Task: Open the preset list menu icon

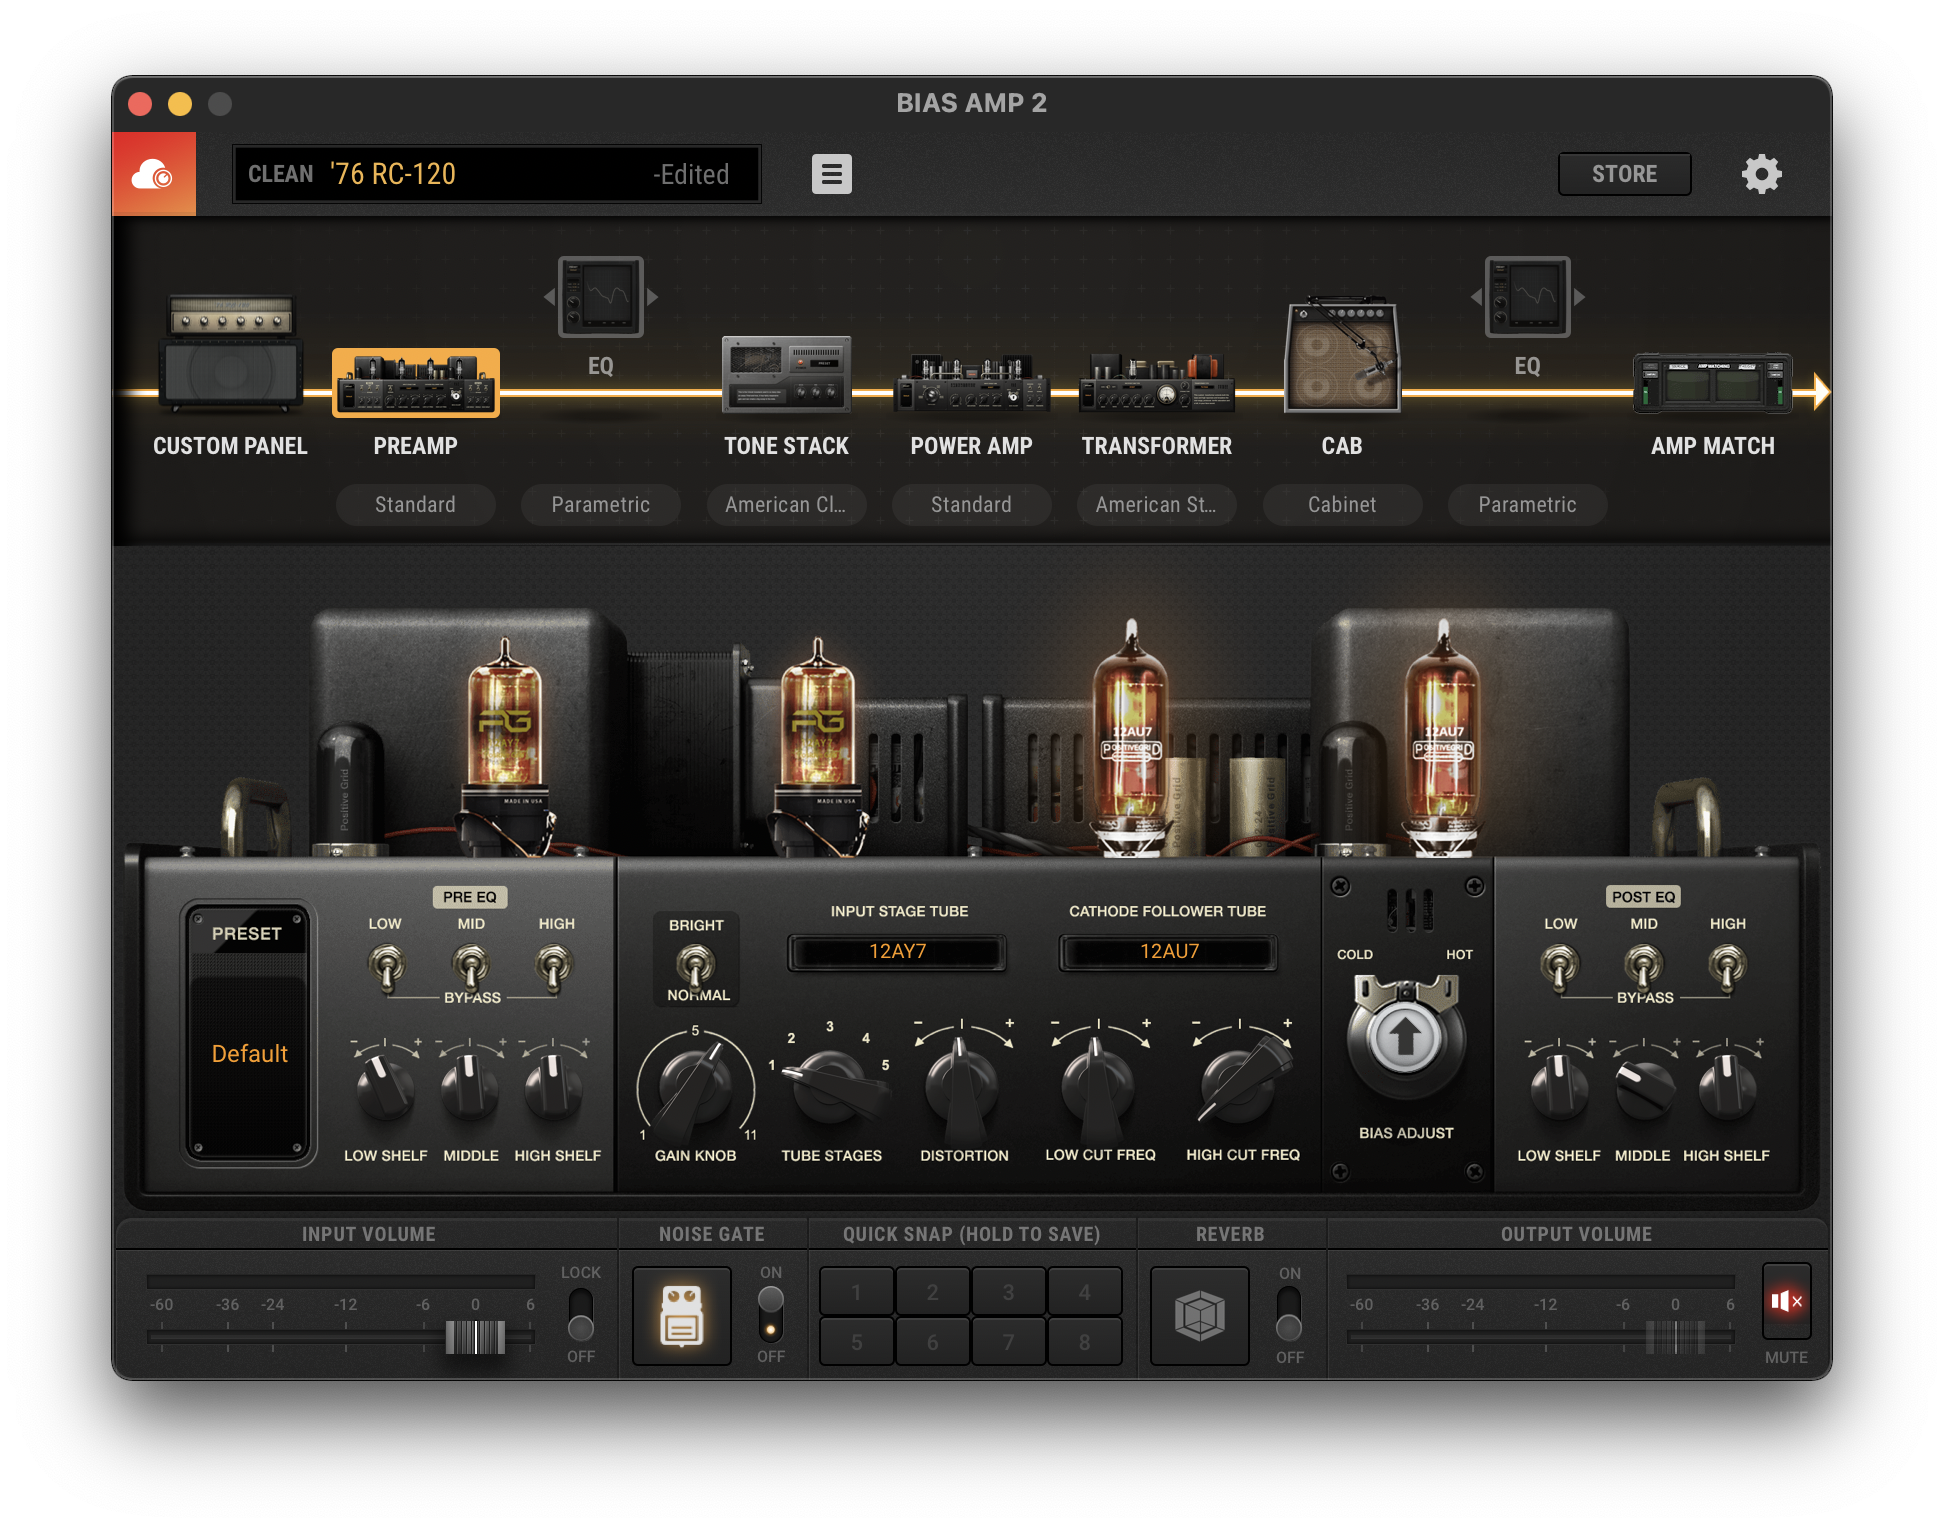Action: [x=831, y=174]
